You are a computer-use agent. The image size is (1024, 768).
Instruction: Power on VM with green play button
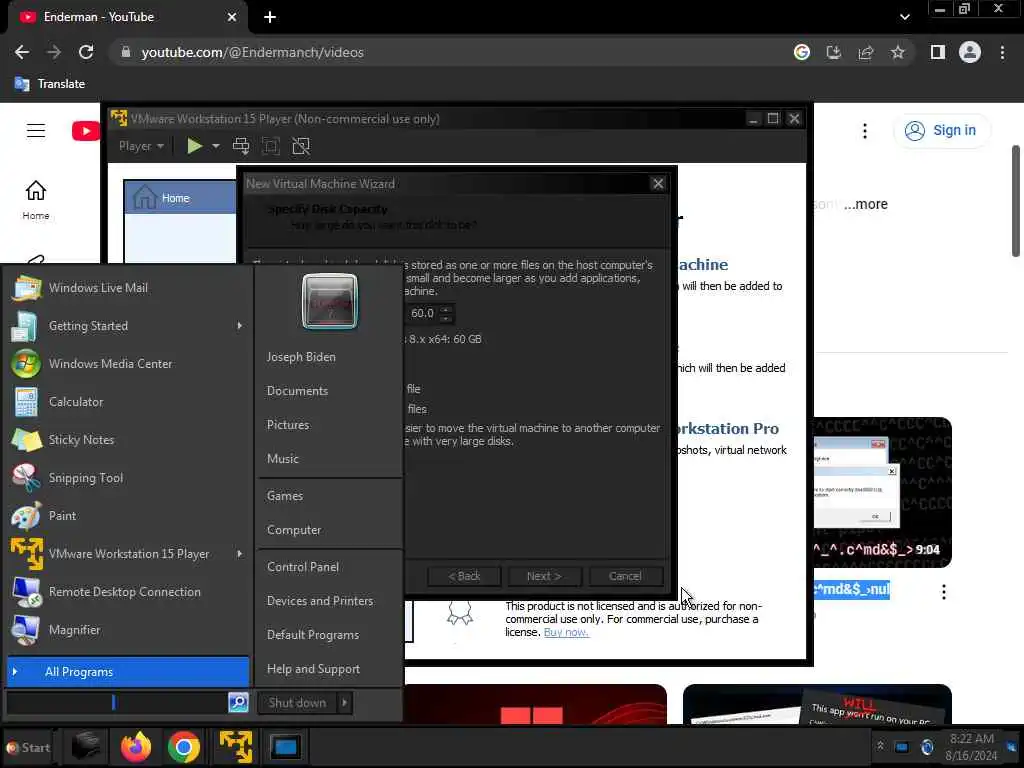point(194,146)
